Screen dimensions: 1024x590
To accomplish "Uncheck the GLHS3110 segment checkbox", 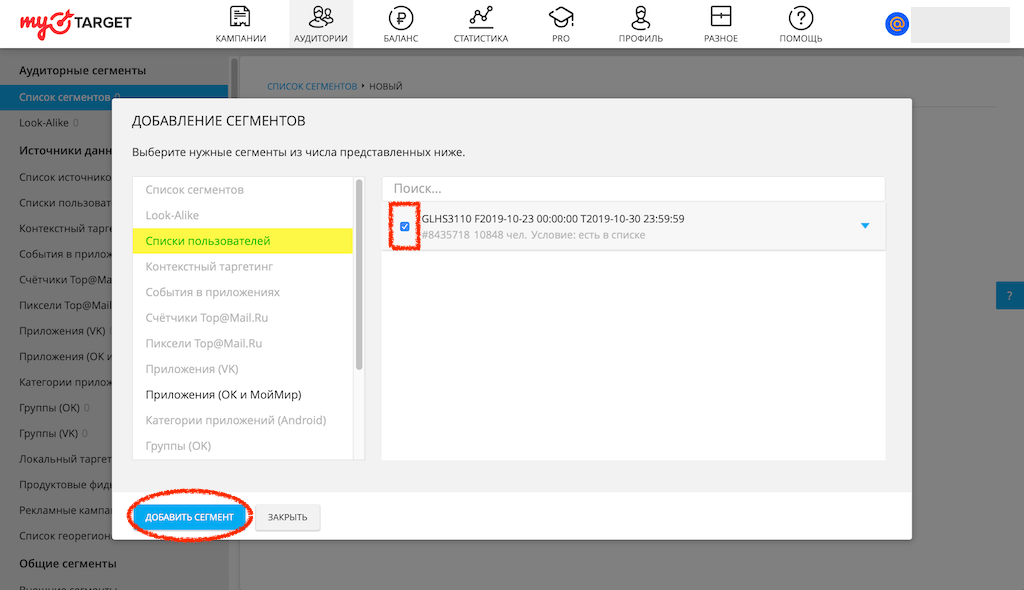I will pyautogui.click(x=405, y=227).
